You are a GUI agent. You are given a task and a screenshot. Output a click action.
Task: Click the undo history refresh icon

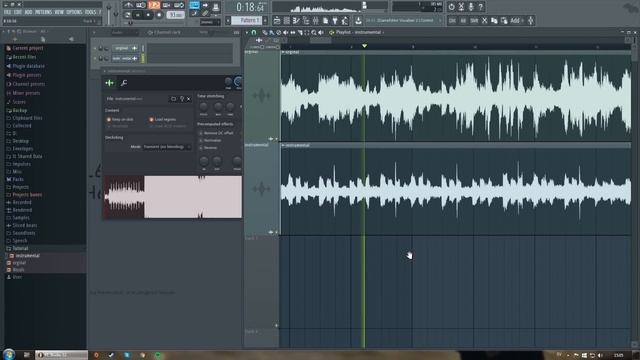(451, 7)
